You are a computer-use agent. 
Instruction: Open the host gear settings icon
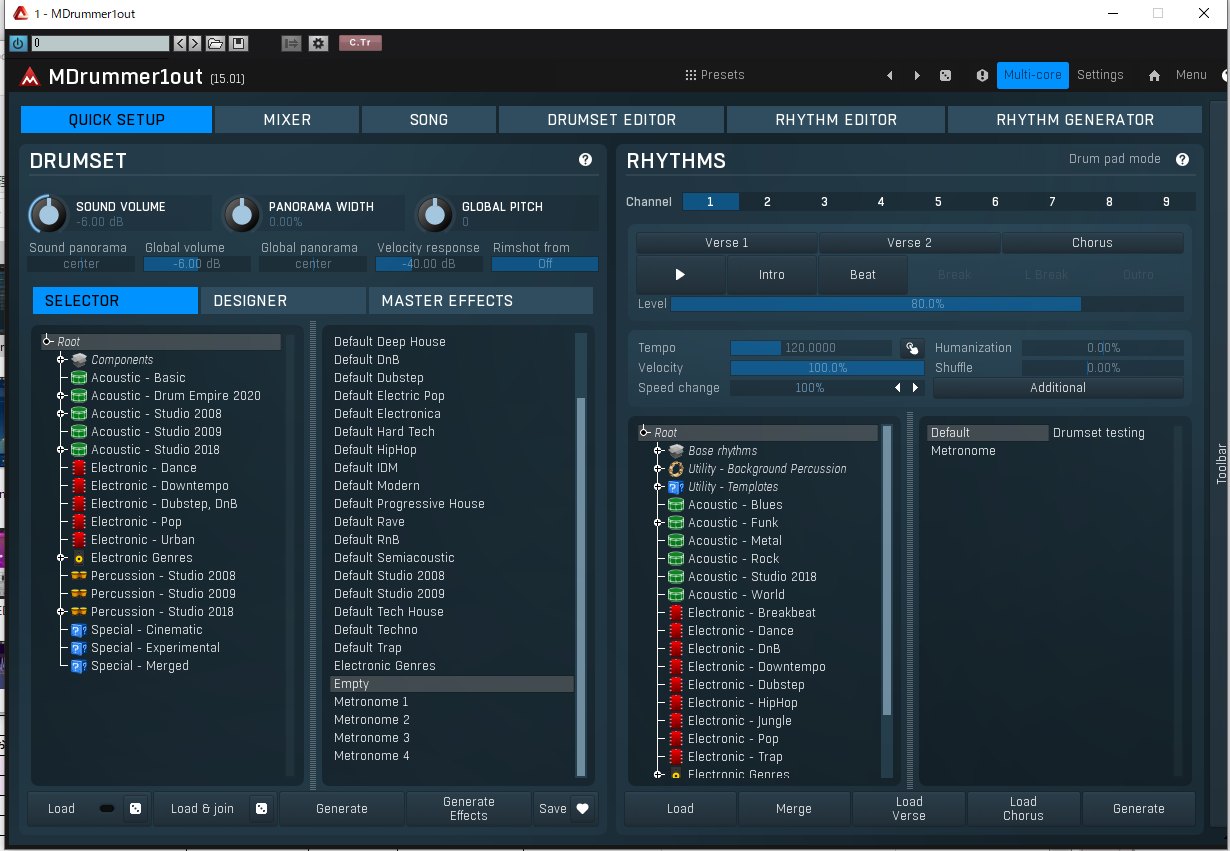click(x=318, y=43)
